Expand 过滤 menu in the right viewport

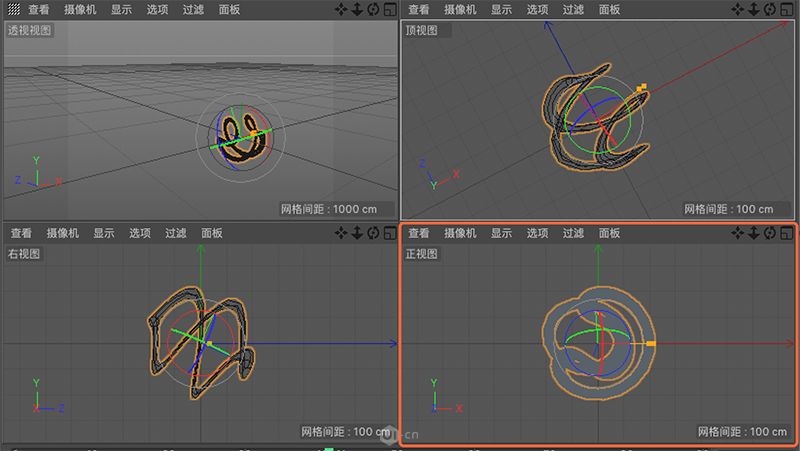(x=176, y=233)
